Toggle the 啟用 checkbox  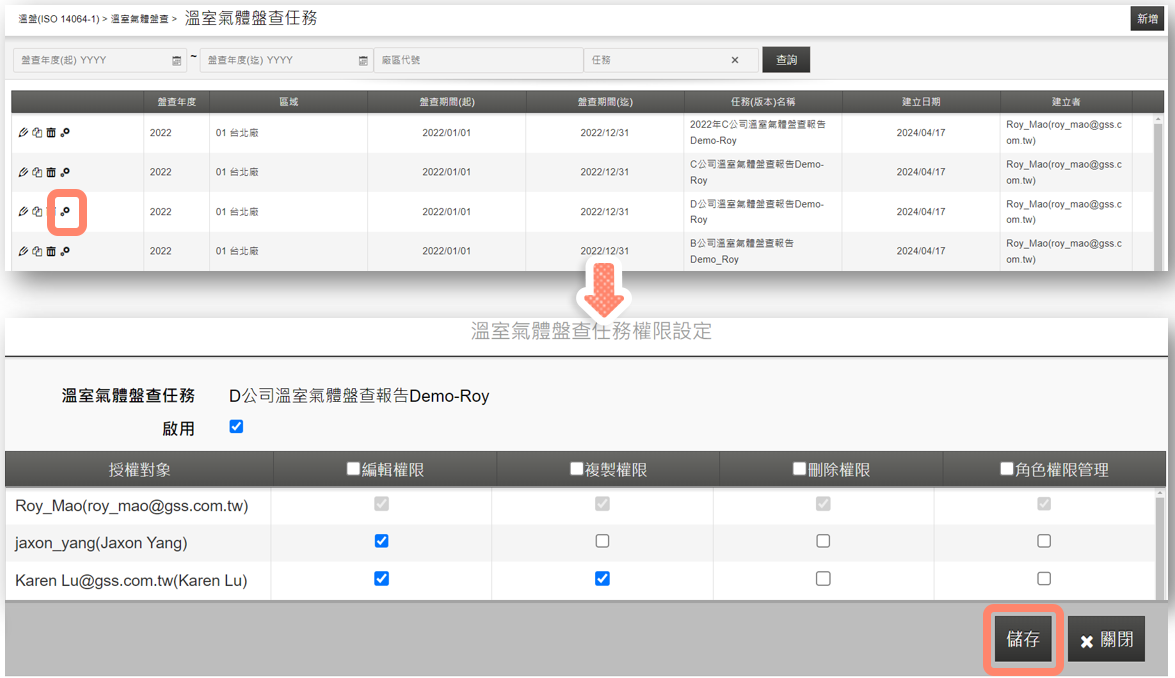237,427
